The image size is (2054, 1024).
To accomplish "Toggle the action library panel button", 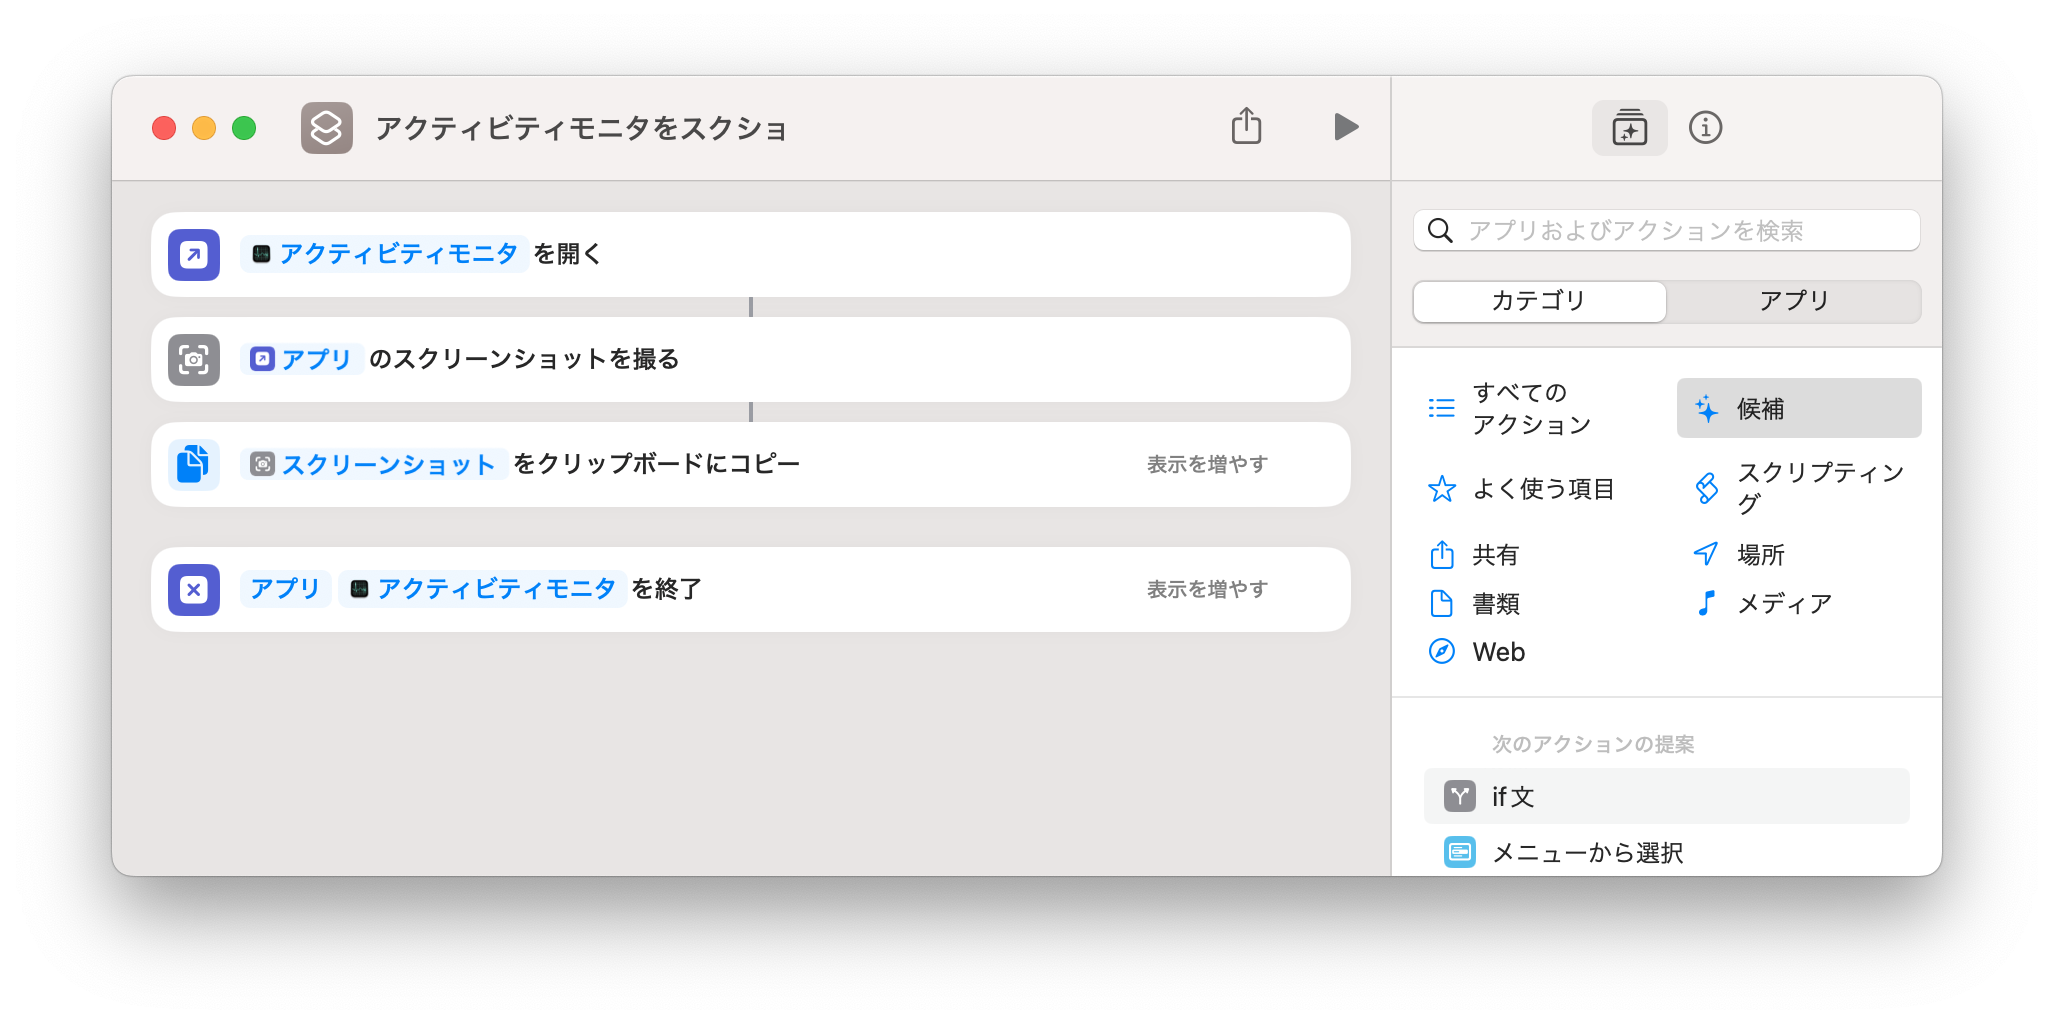I will click(x=1629, y=128).
